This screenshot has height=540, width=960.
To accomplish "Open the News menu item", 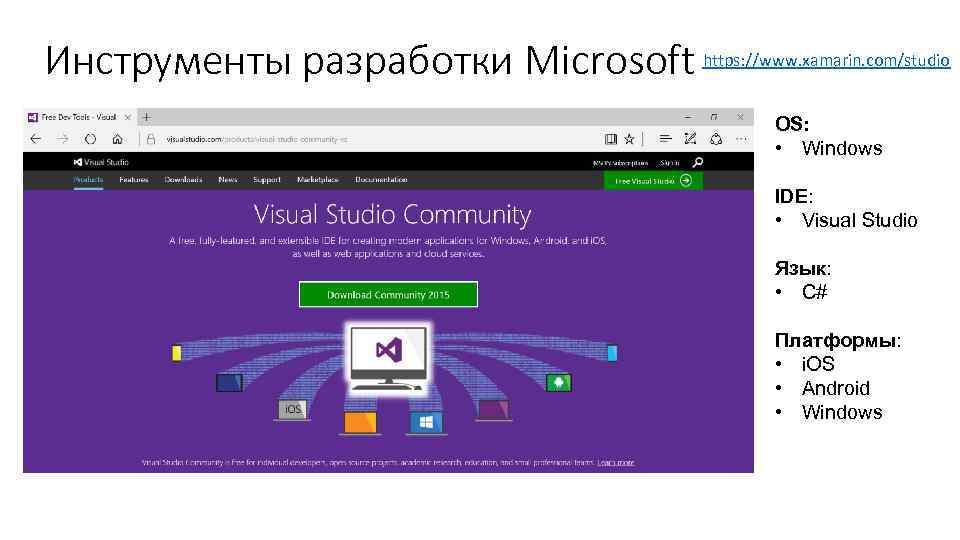I will 228,179.
